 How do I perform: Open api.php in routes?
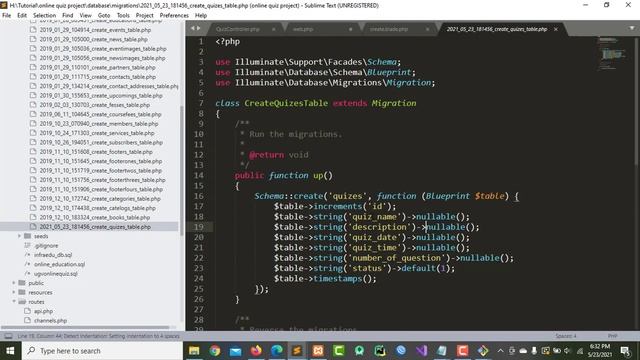pyautogui.click(x=43, y=311)
